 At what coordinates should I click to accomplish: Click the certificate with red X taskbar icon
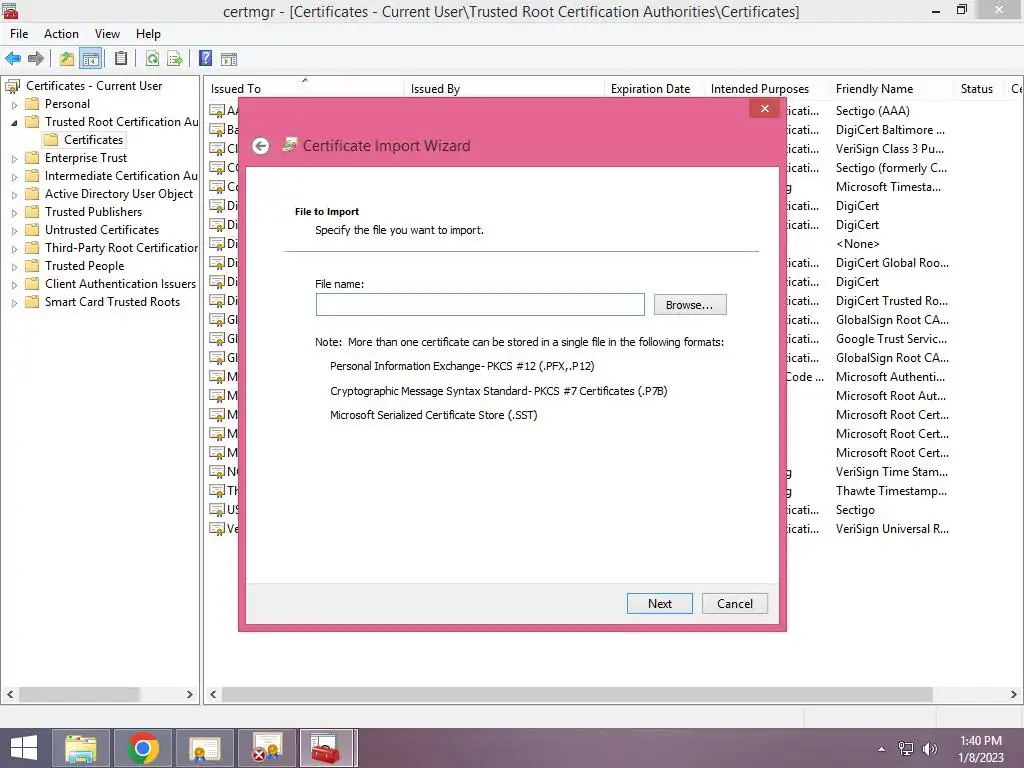[x=266, y=748]
